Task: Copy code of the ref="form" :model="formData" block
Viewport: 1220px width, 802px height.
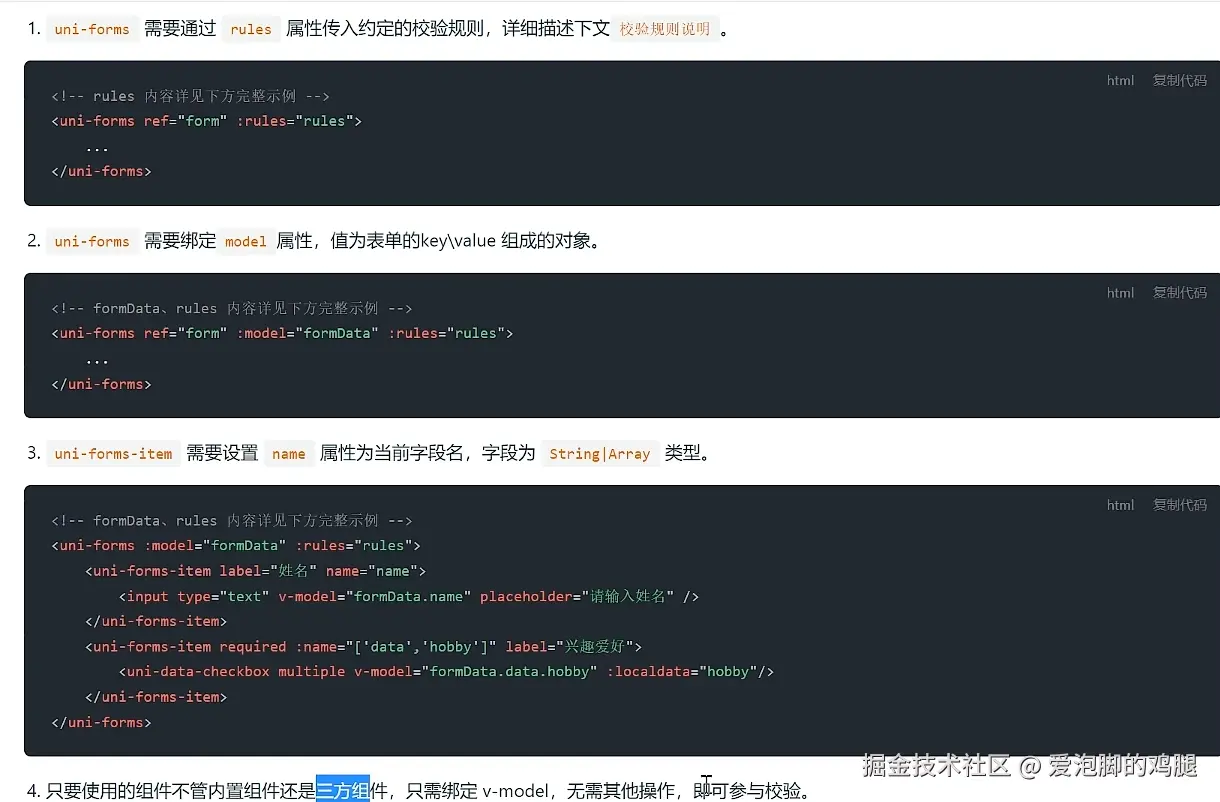Action: pyautogui.click(x=1180, y=293)
